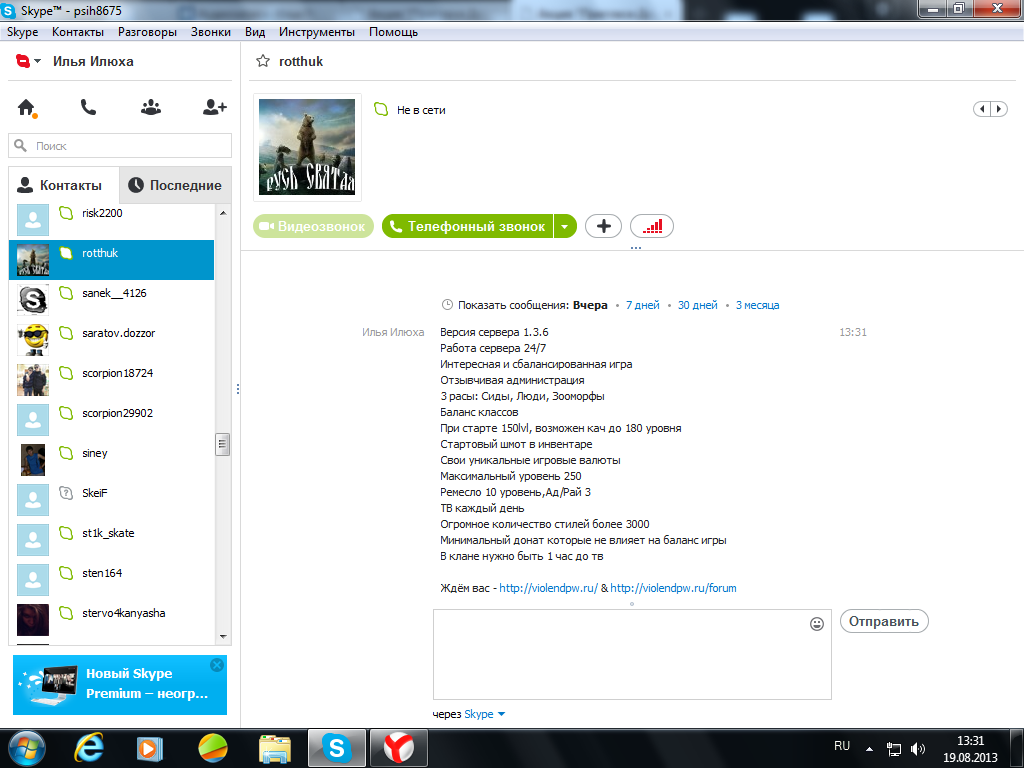Click rotthuk's bear profile picture
Image resolution: width=1024 pixels, height=768 pixels.
(x=307, y=147)
